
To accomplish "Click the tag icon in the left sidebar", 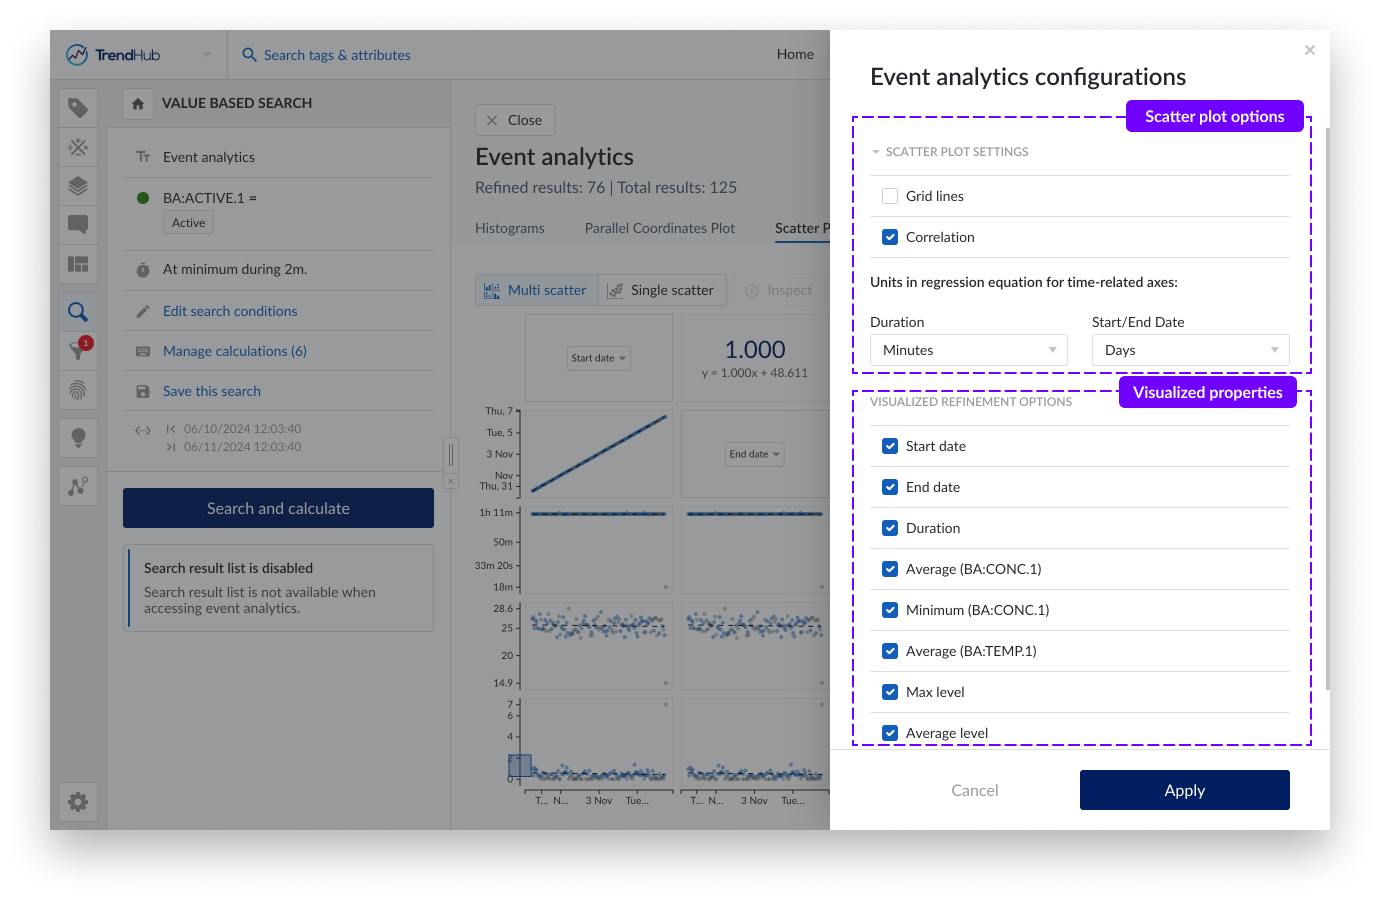I will (78, 108).
